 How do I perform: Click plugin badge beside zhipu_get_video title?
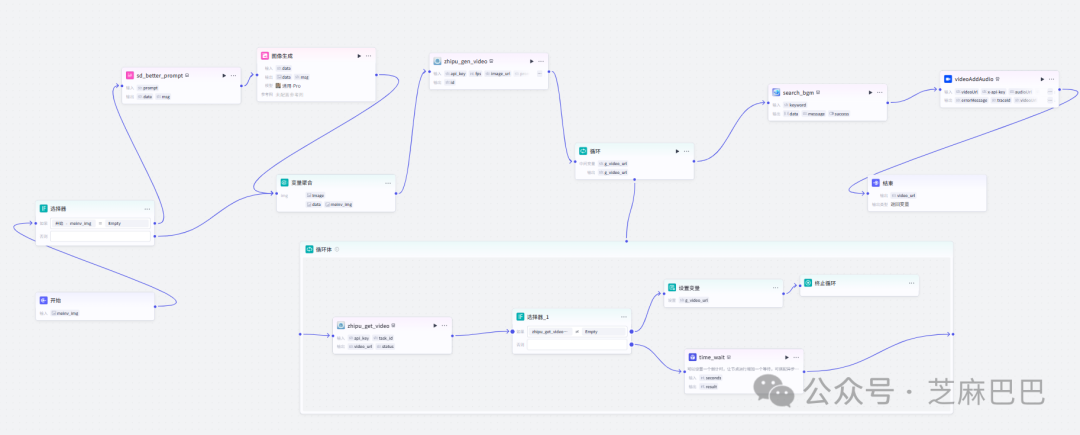(395, 325)
